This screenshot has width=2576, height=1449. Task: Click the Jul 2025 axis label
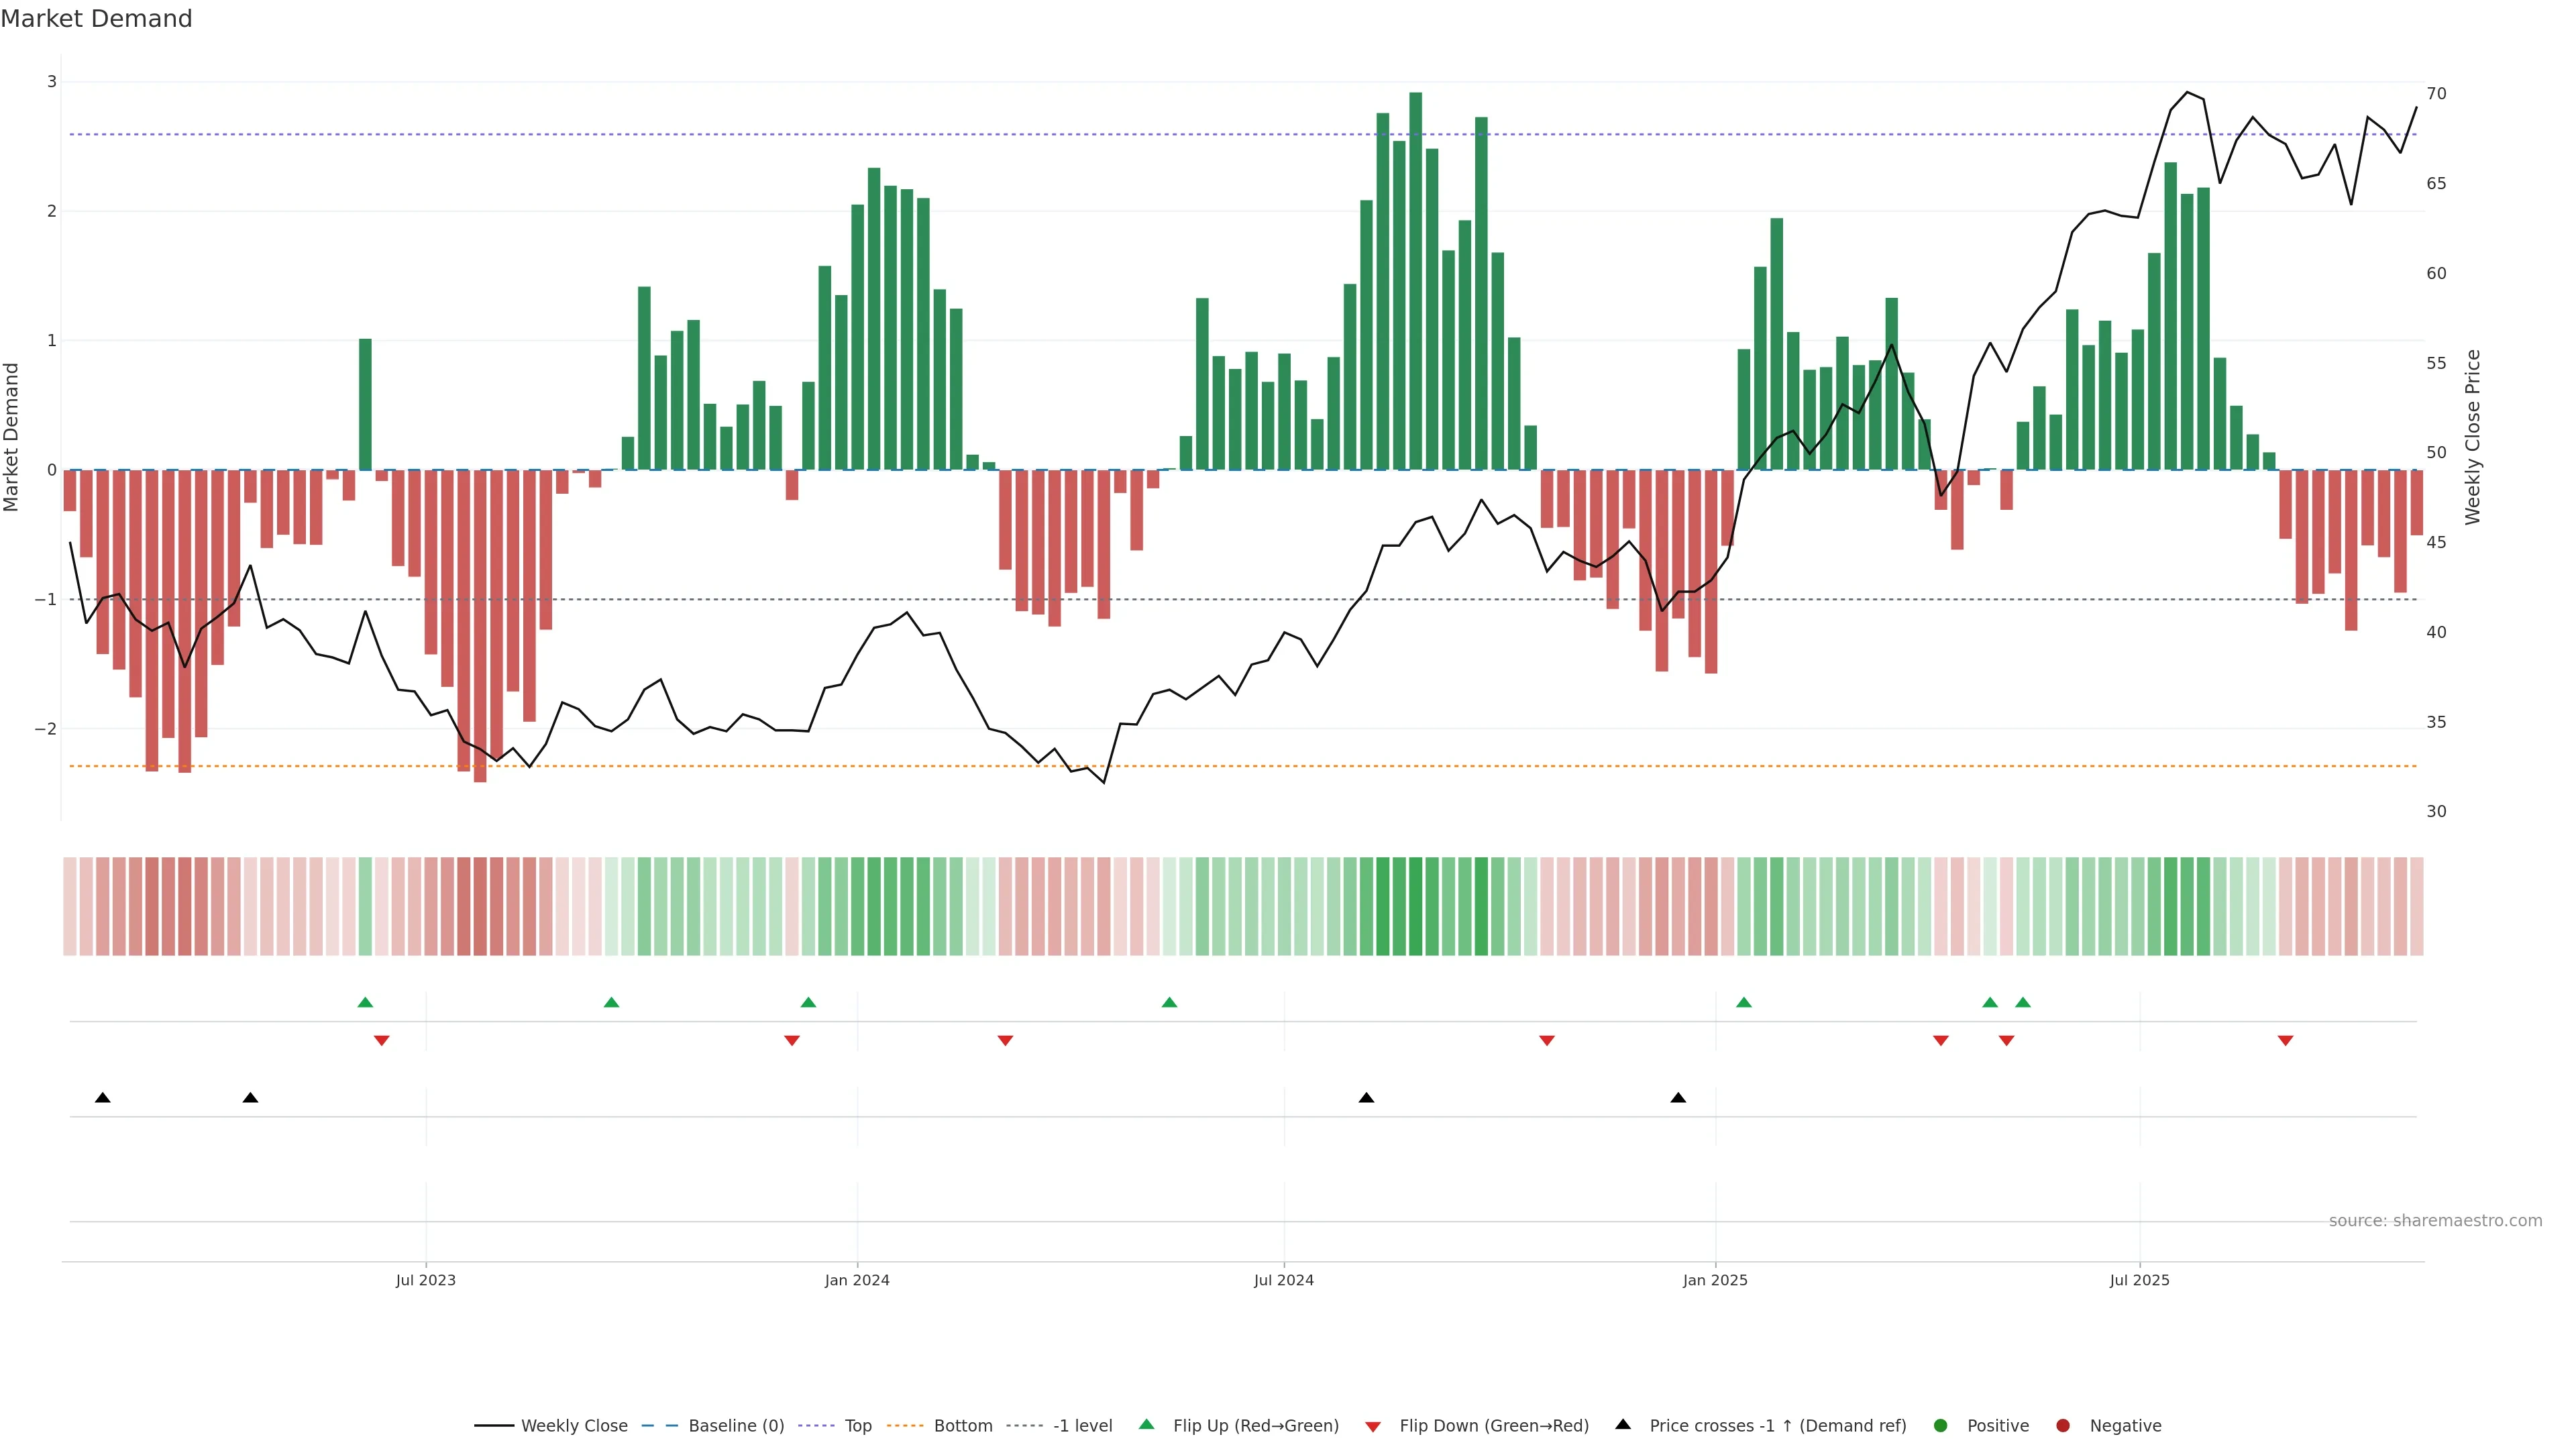click(2139, 1280)
